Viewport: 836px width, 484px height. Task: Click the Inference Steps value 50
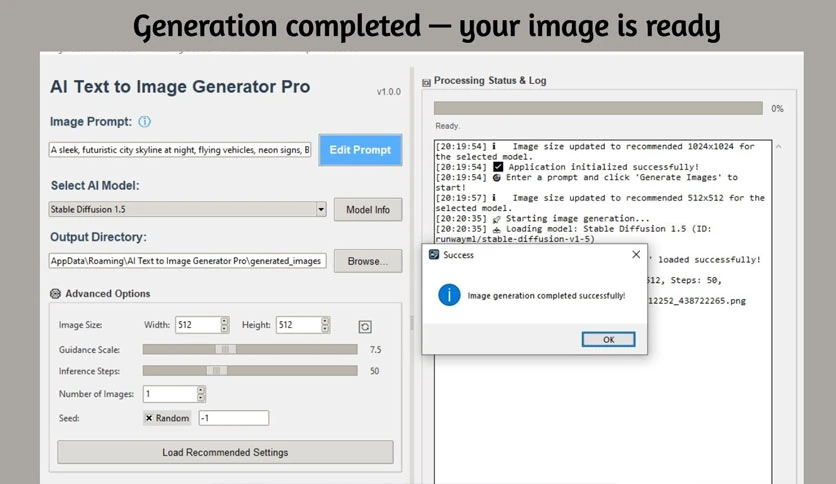(375, 371)
